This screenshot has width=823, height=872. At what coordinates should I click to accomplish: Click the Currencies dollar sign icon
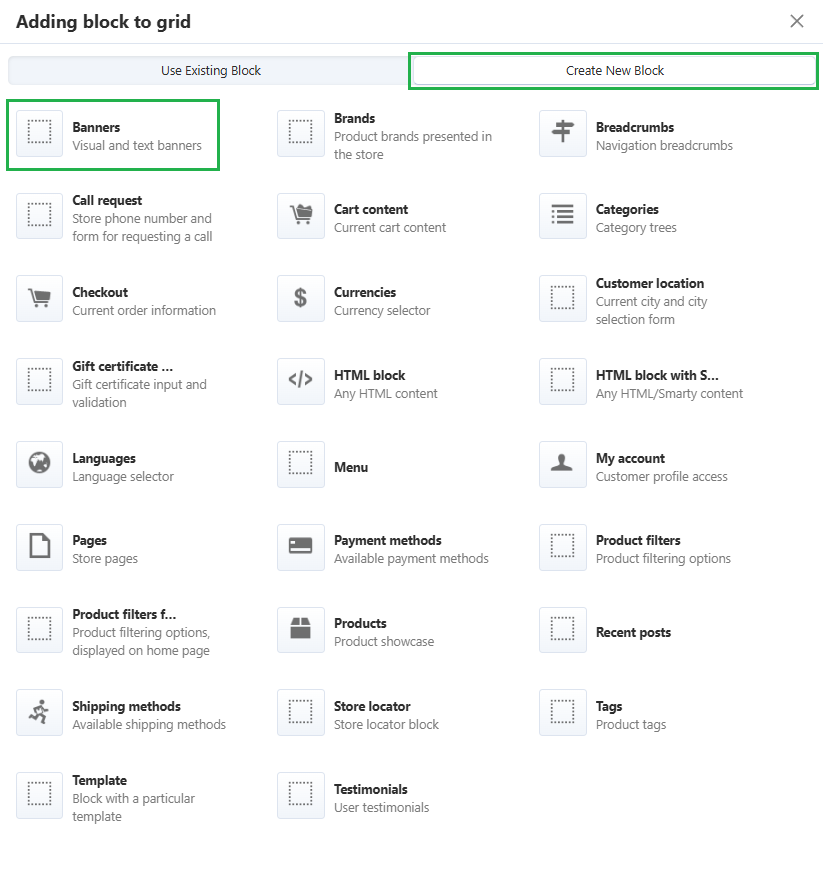(301, 299)
